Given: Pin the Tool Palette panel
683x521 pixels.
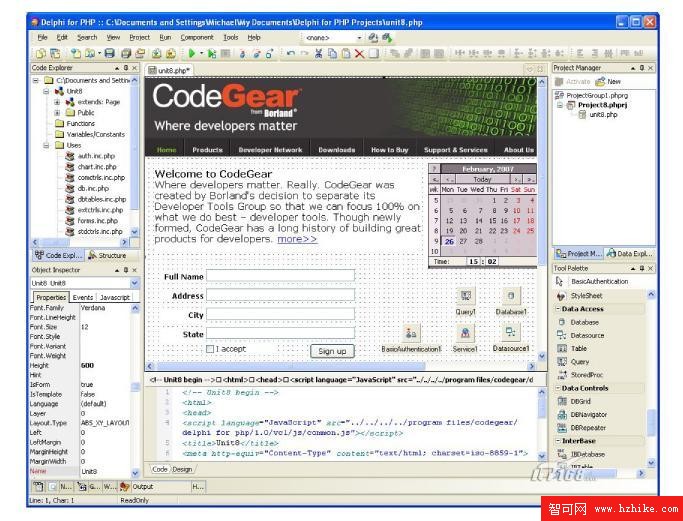Looking at the screenshot, I should point(642,268).
